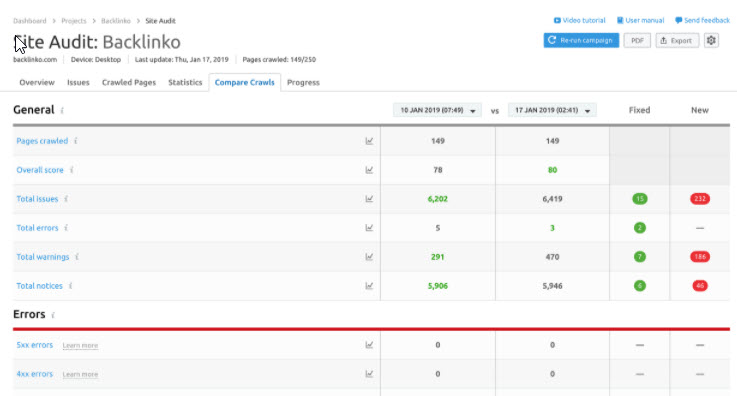Click the 470 Total warnings value
Image resolution: width=737 pixels, height=396 pixels.
point(552,257)
